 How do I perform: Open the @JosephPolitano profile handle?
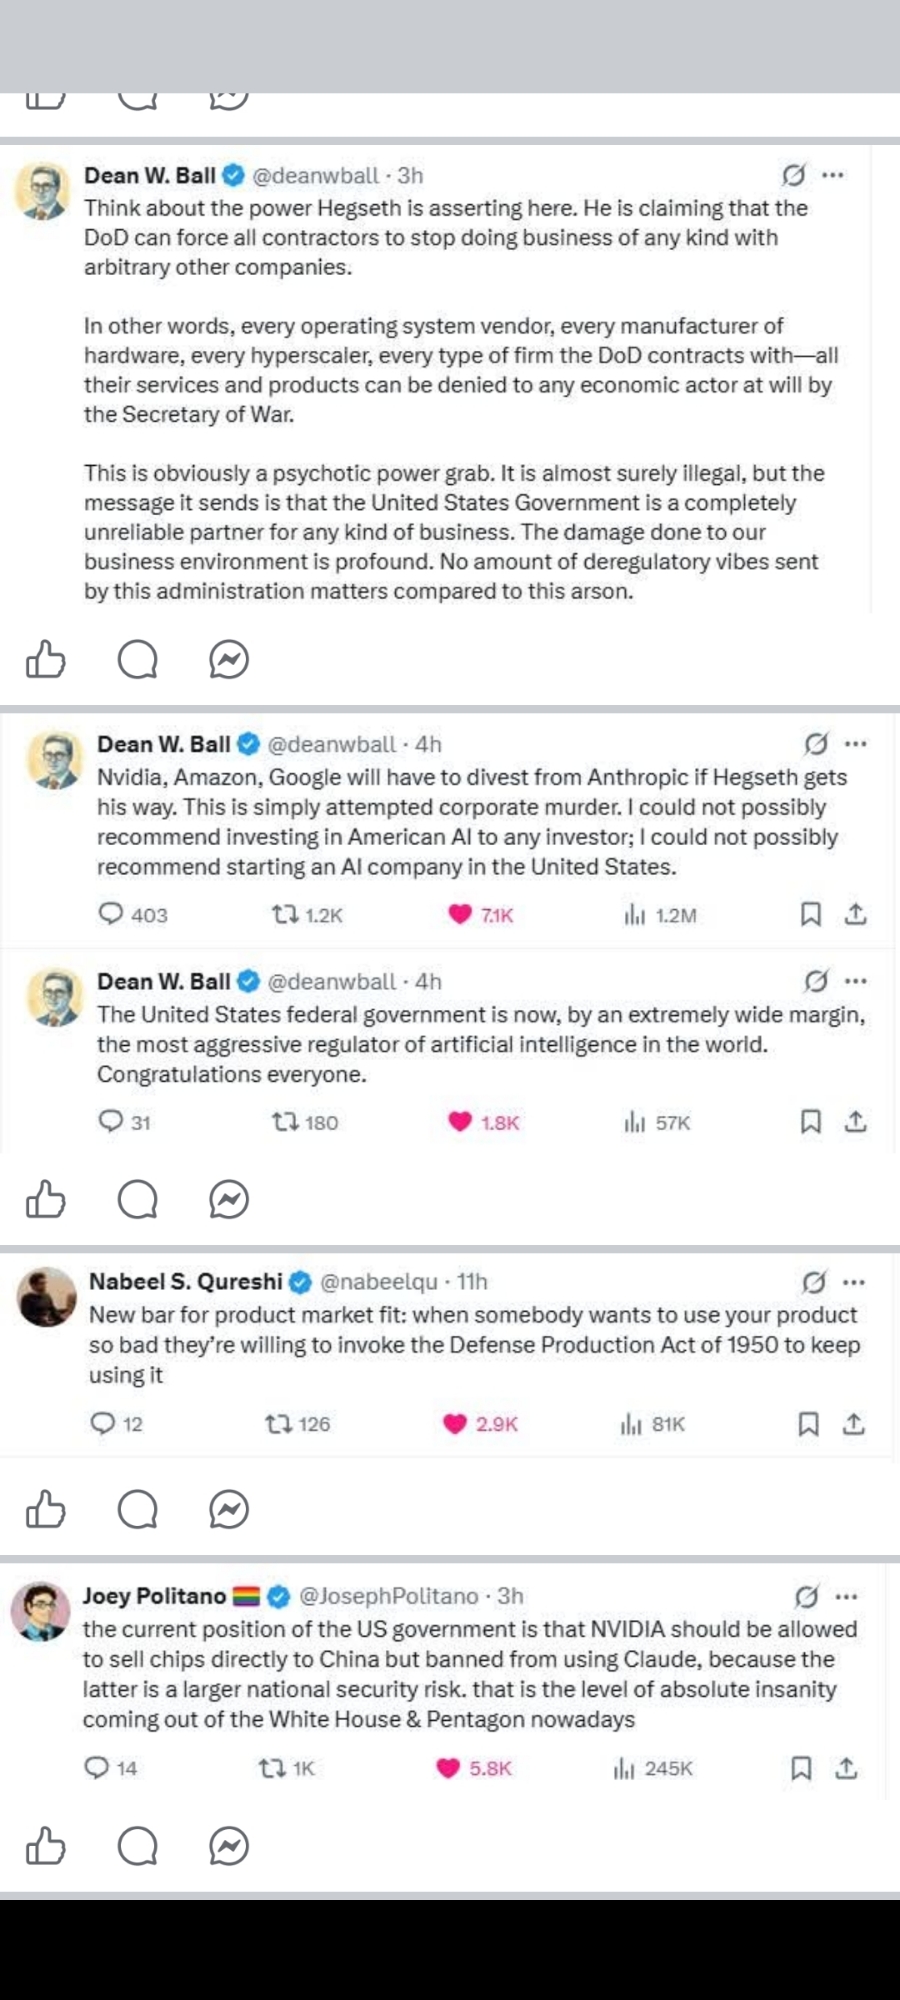(x=389, y=1596)
